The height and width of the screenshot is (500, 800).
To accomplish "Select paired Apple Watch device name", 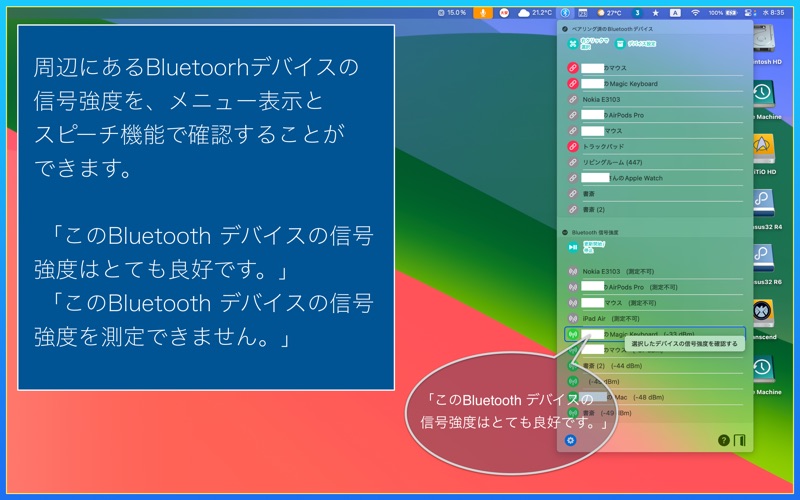I will (622, 178).
